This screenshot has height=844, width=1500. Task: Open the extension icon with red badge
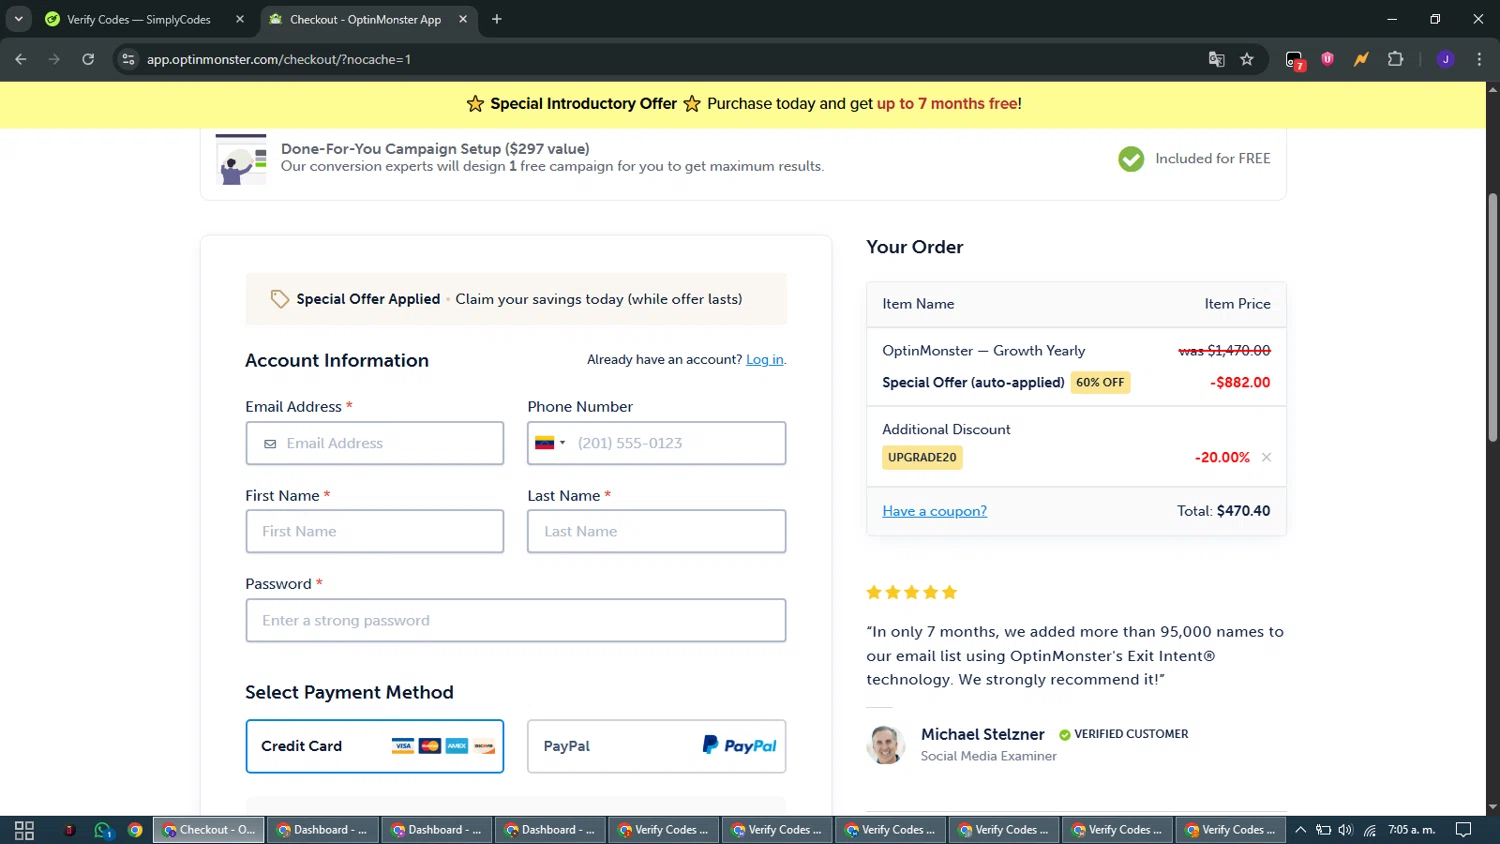coord(1295,60)
